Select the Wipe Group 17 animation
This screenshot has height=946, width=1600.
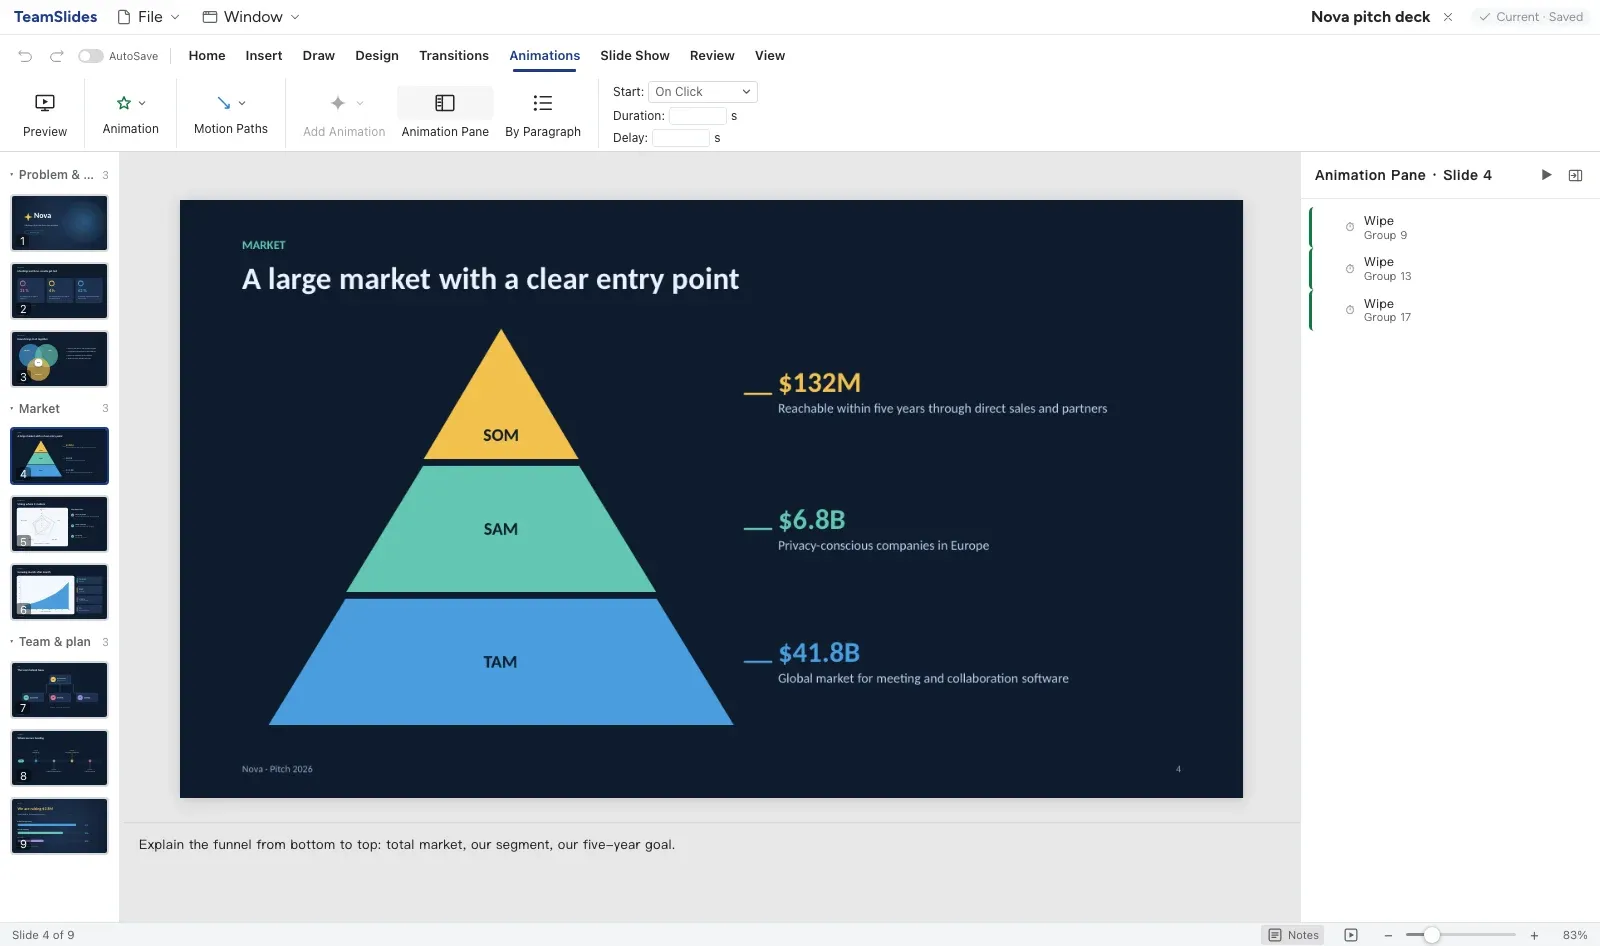pos(1450,310)
